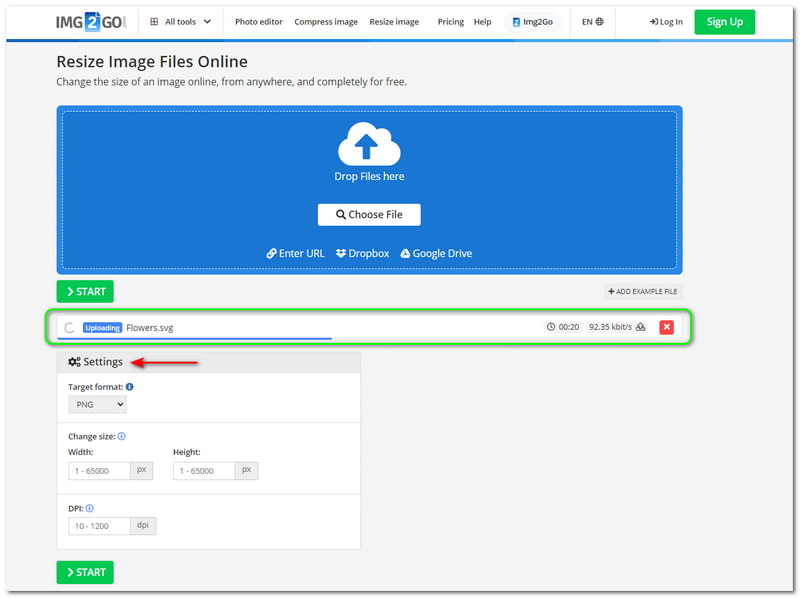The width and height of the screenshot is (800, 598).
Task: Remove Flowers.svg with red X button
Action: (667, 327)
